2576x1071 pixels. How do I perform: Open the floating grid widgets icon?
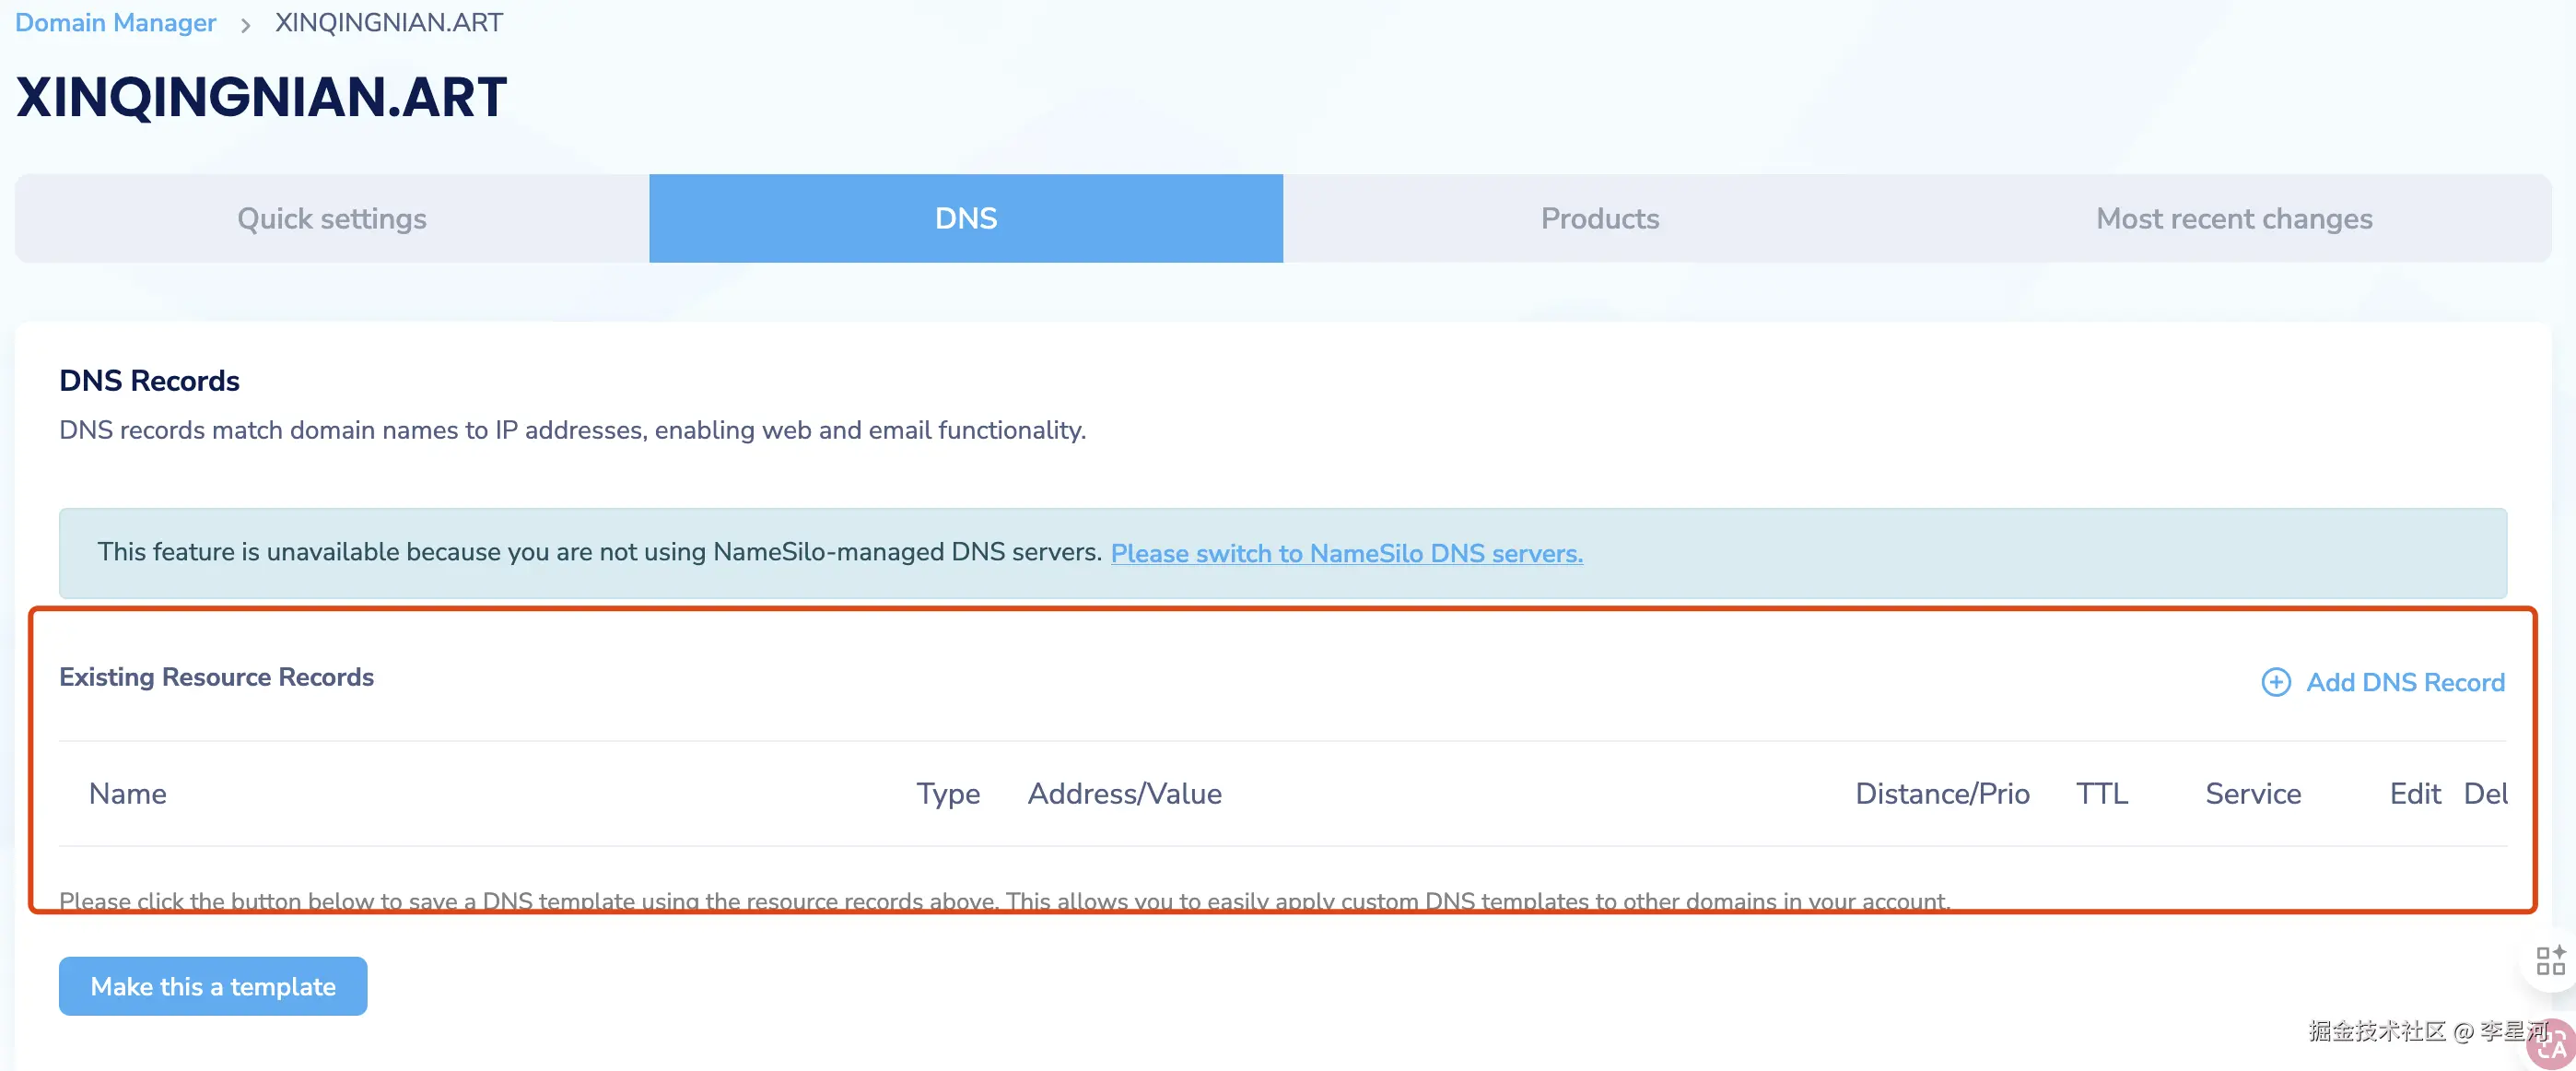pyautogui.click(x=2550, y=960)
